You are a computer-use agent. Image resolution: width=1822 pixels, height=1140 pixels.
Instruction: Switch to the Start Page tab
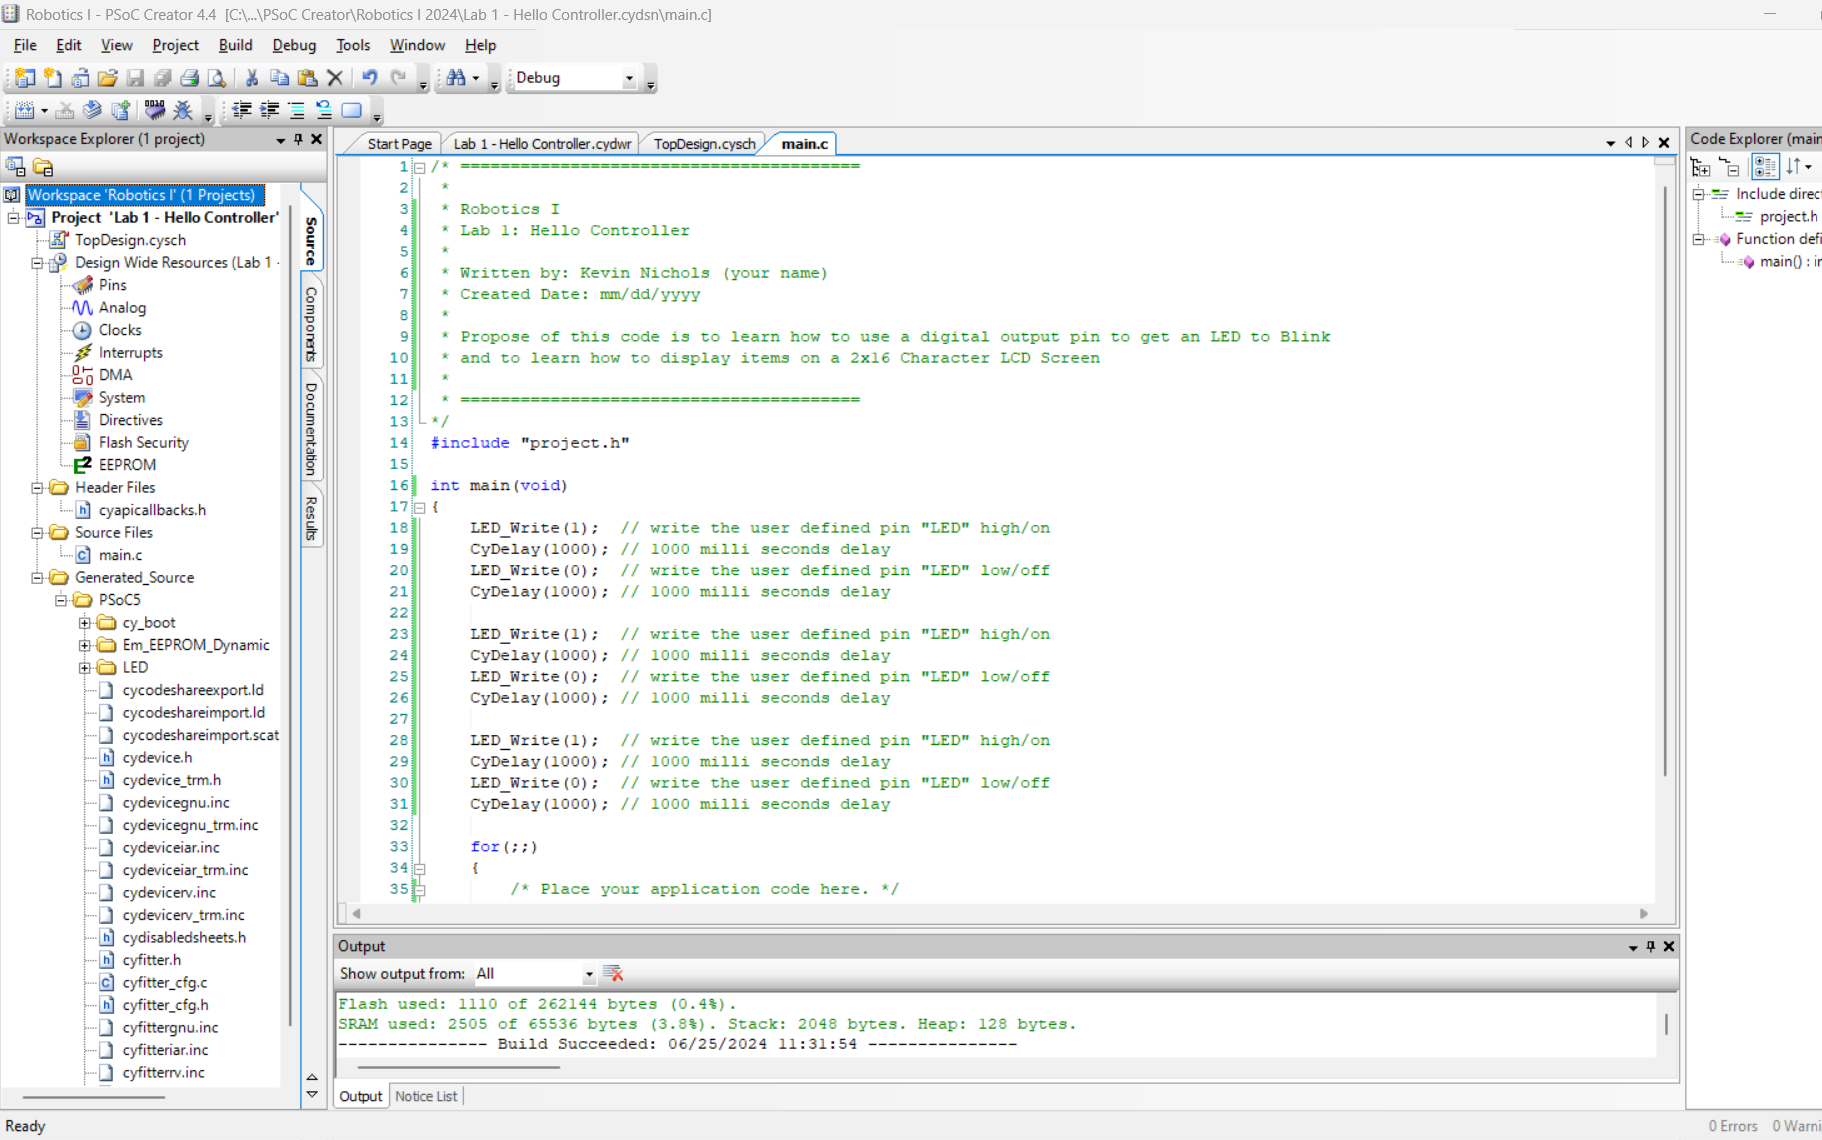click(x=399, y=144)
